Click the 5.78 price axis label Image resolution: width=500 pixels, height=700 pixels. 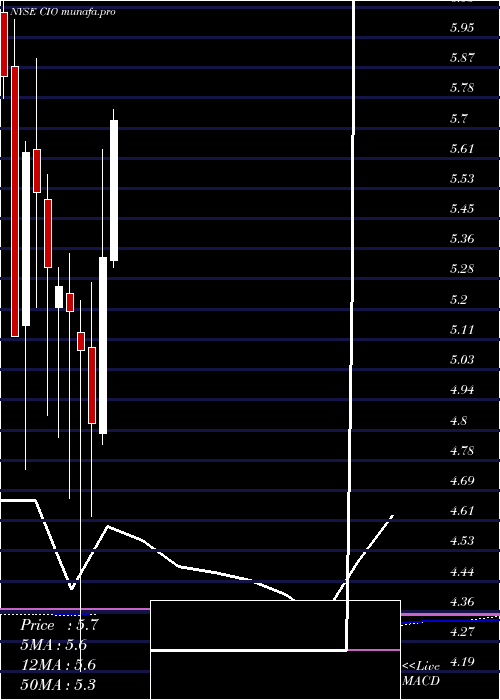point(462,88)
